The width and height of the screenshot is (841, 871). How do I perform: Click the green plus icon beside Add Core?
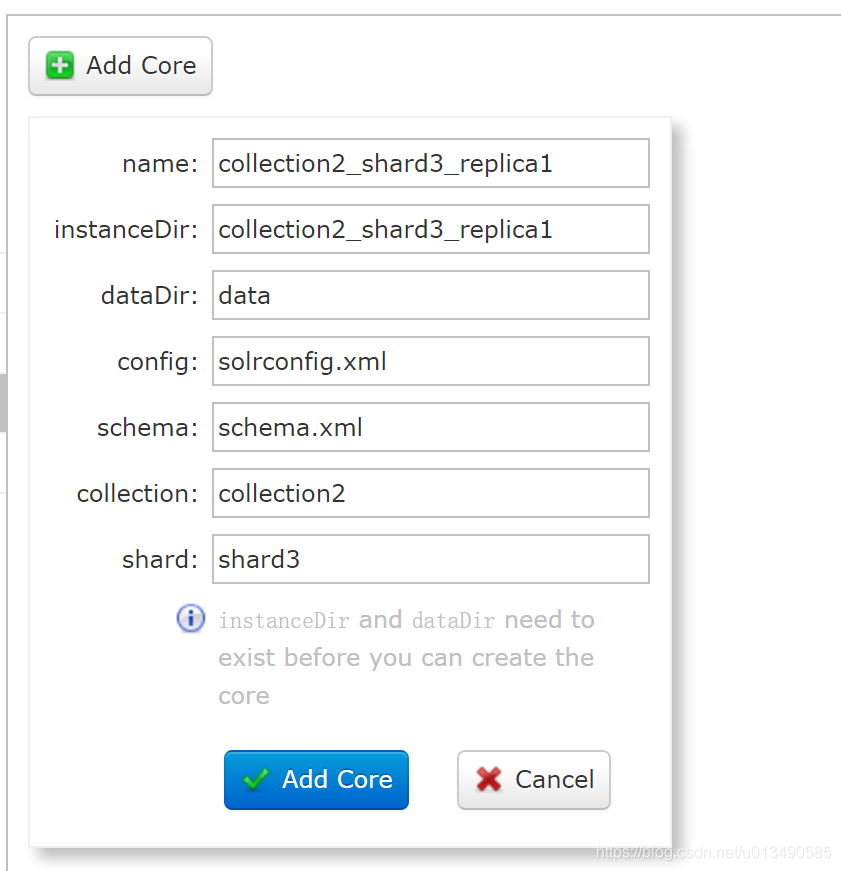[60, 66]
